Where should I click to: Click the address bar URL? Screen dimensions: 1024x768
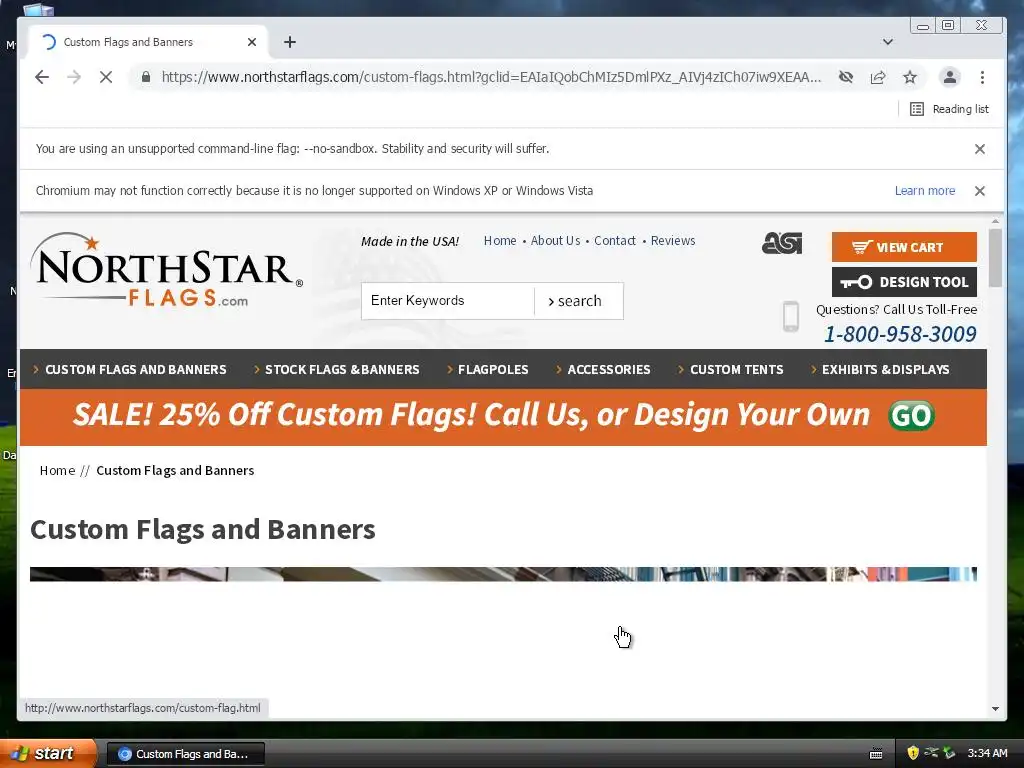pos(491,77)
